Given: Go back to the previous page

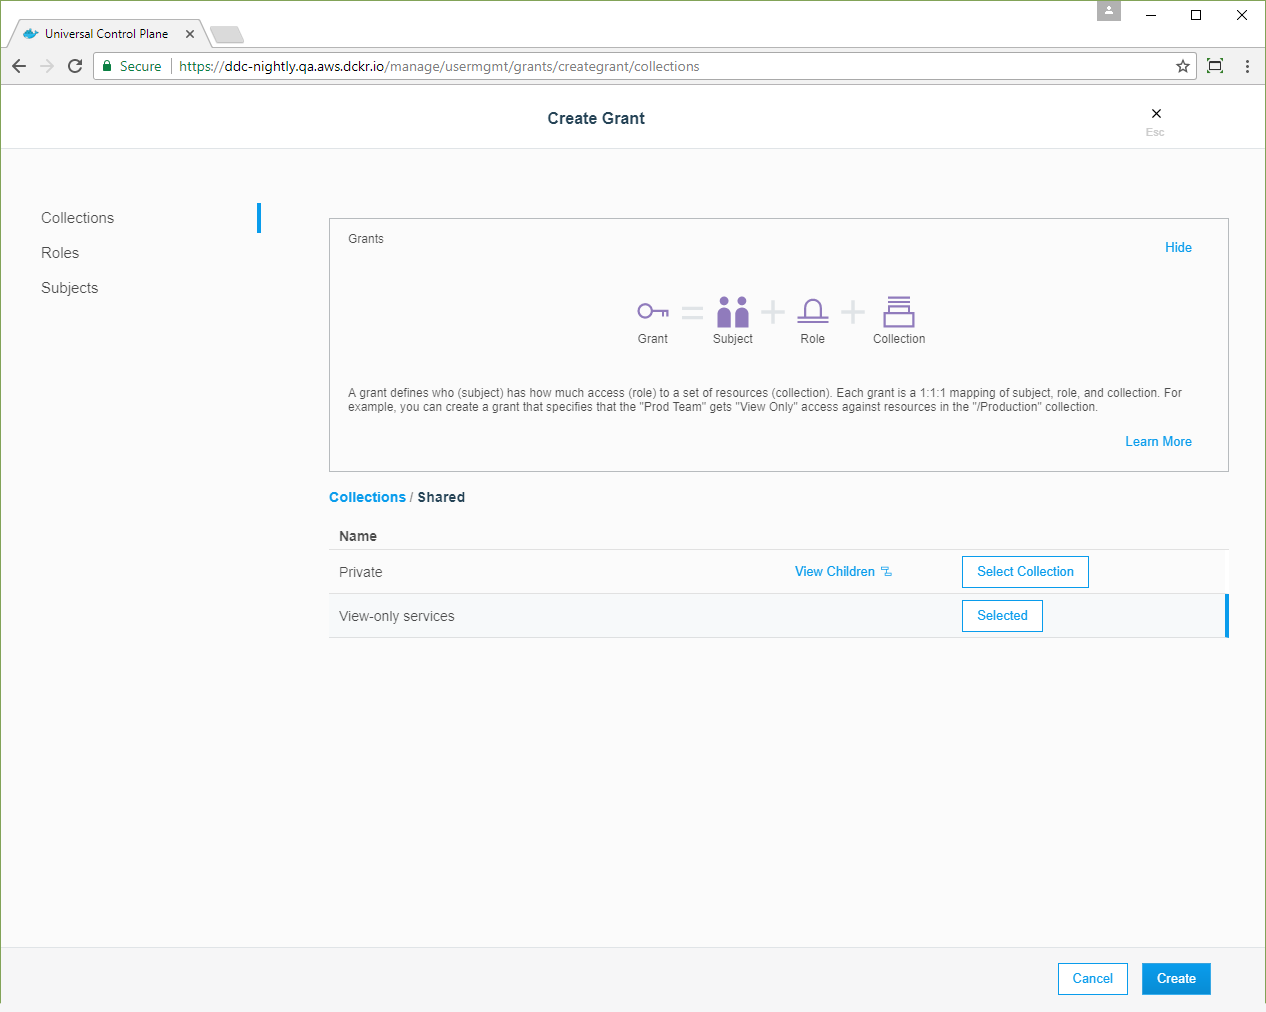Looking at the screenshot, I should tap(19, 66).
